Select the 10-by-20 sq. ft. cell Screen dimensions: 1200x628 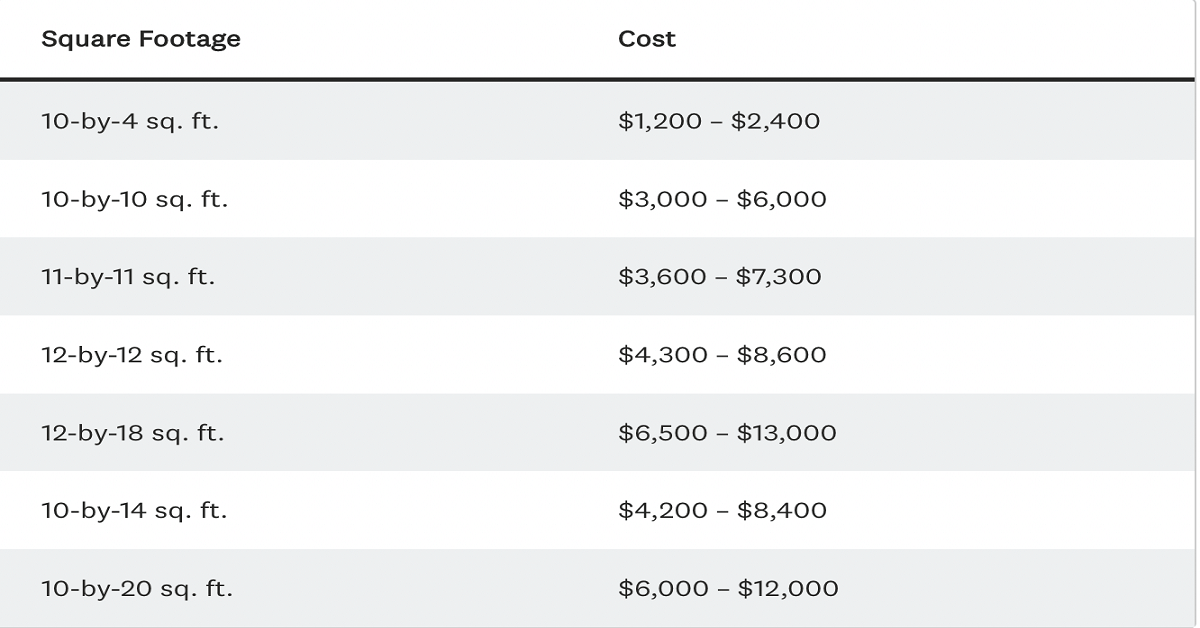pos(137,589)
